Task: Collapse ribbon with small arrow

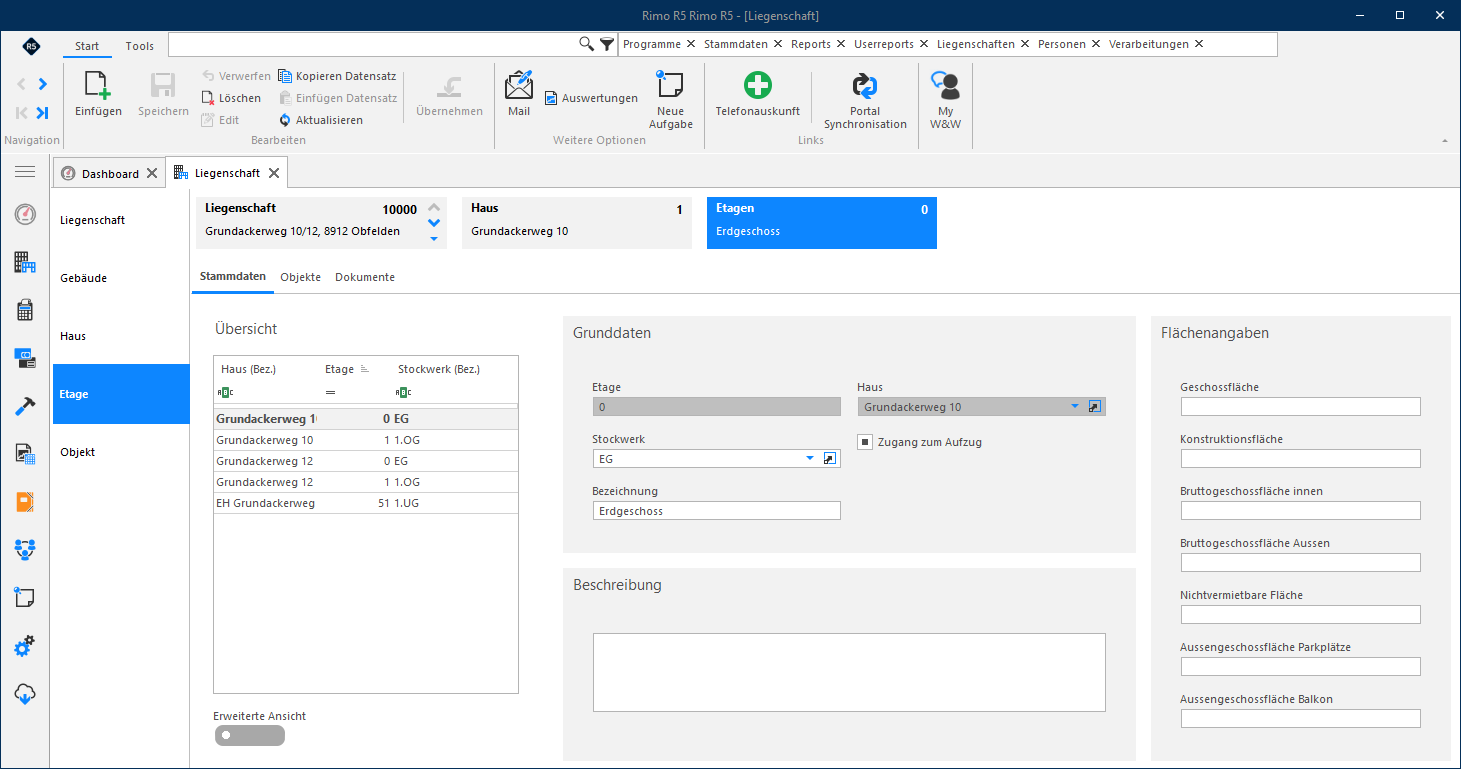Action: (1444, 141)
